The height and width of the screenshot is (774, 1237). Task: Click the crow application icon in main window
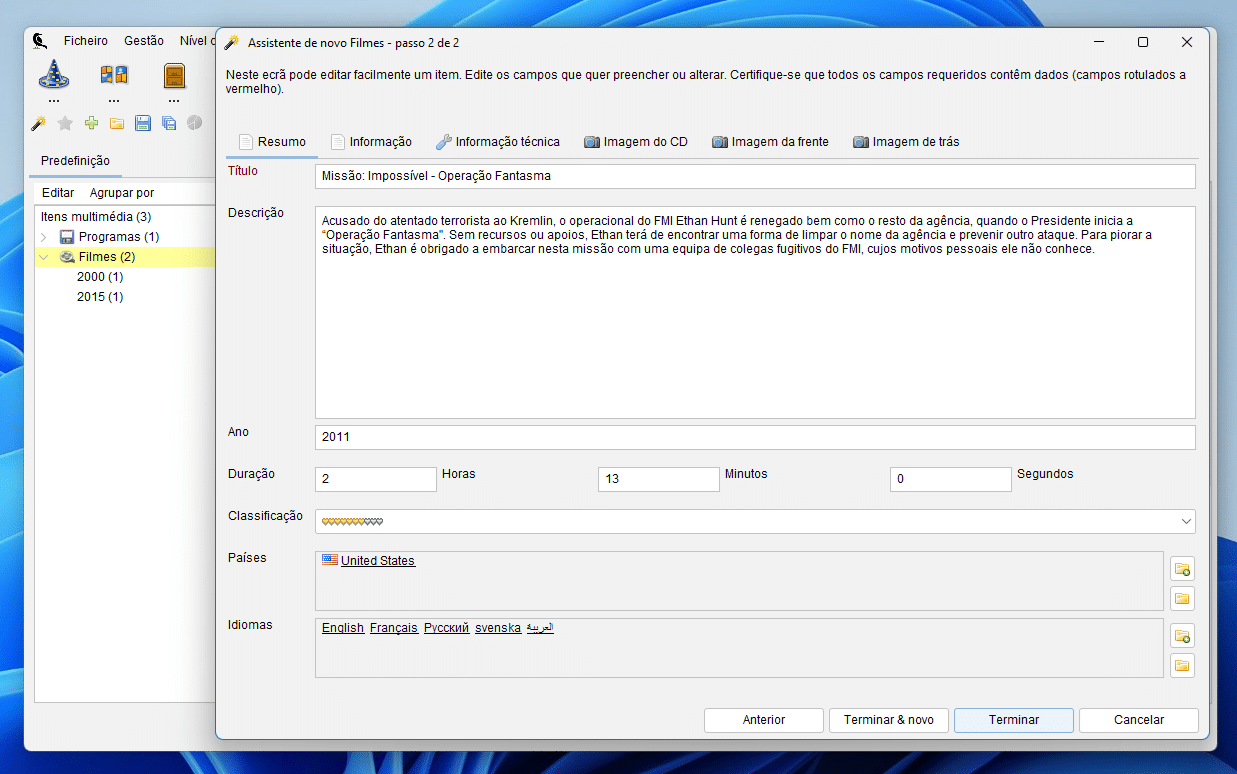click(x=40, y=41)
